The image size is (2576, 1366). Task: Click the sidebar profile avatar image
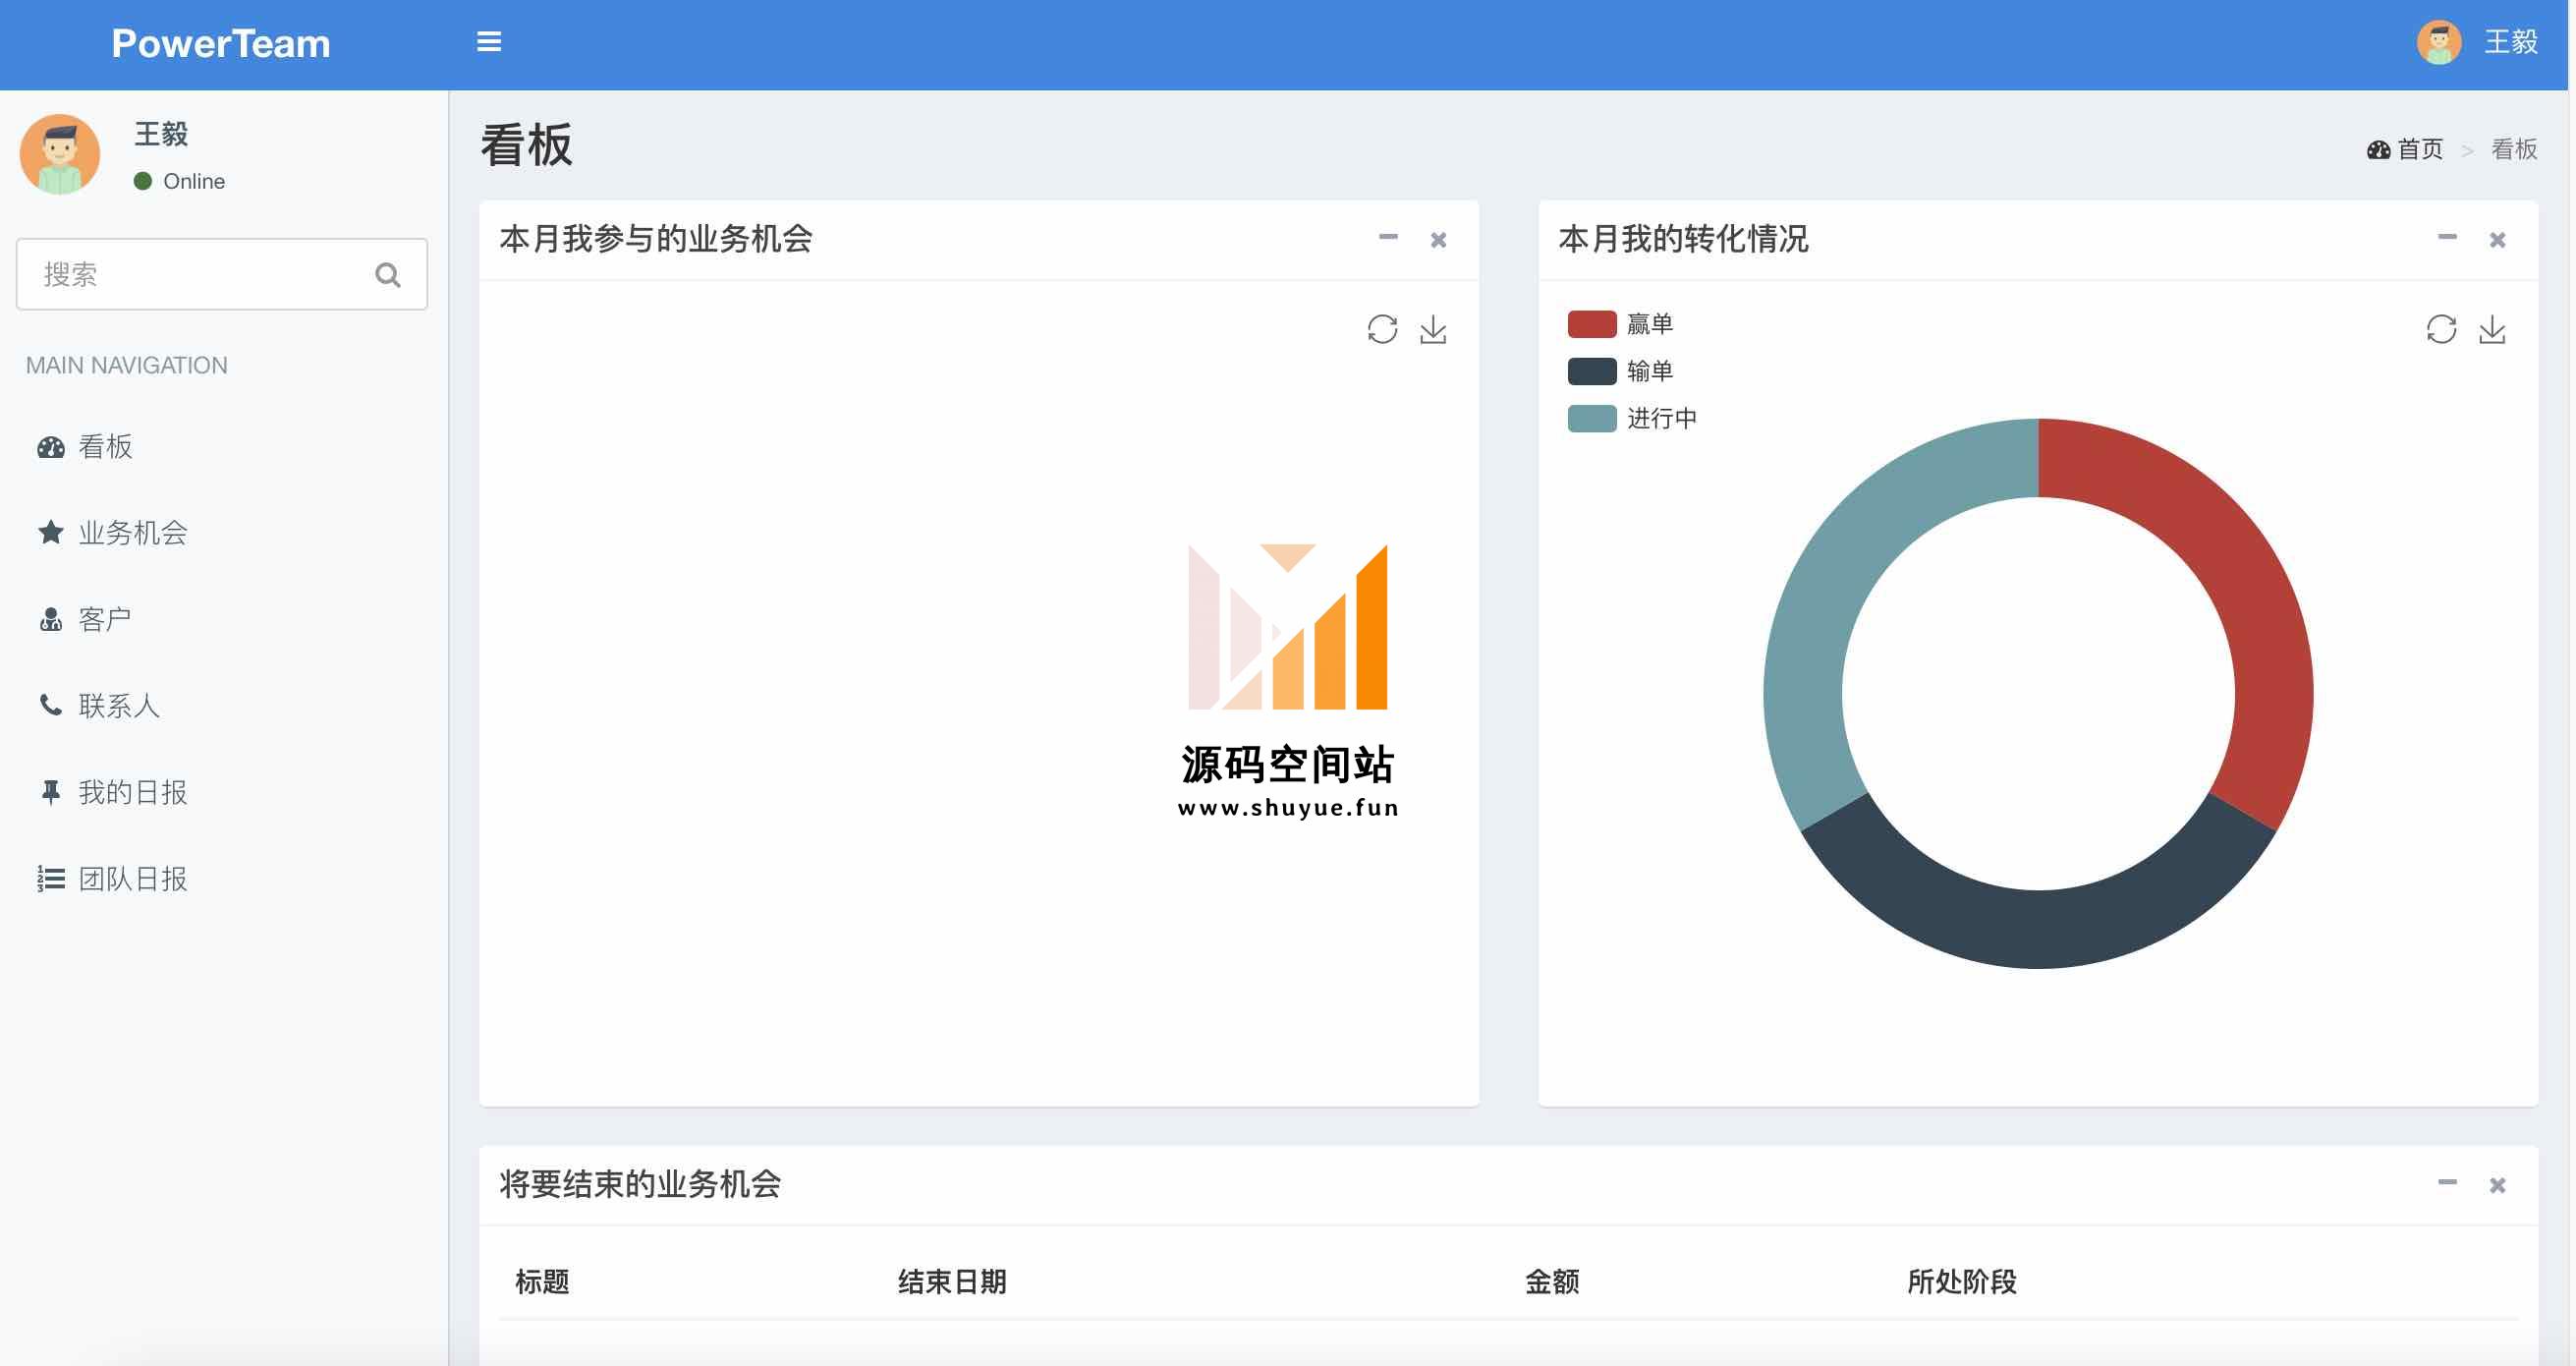coord(60,154)
